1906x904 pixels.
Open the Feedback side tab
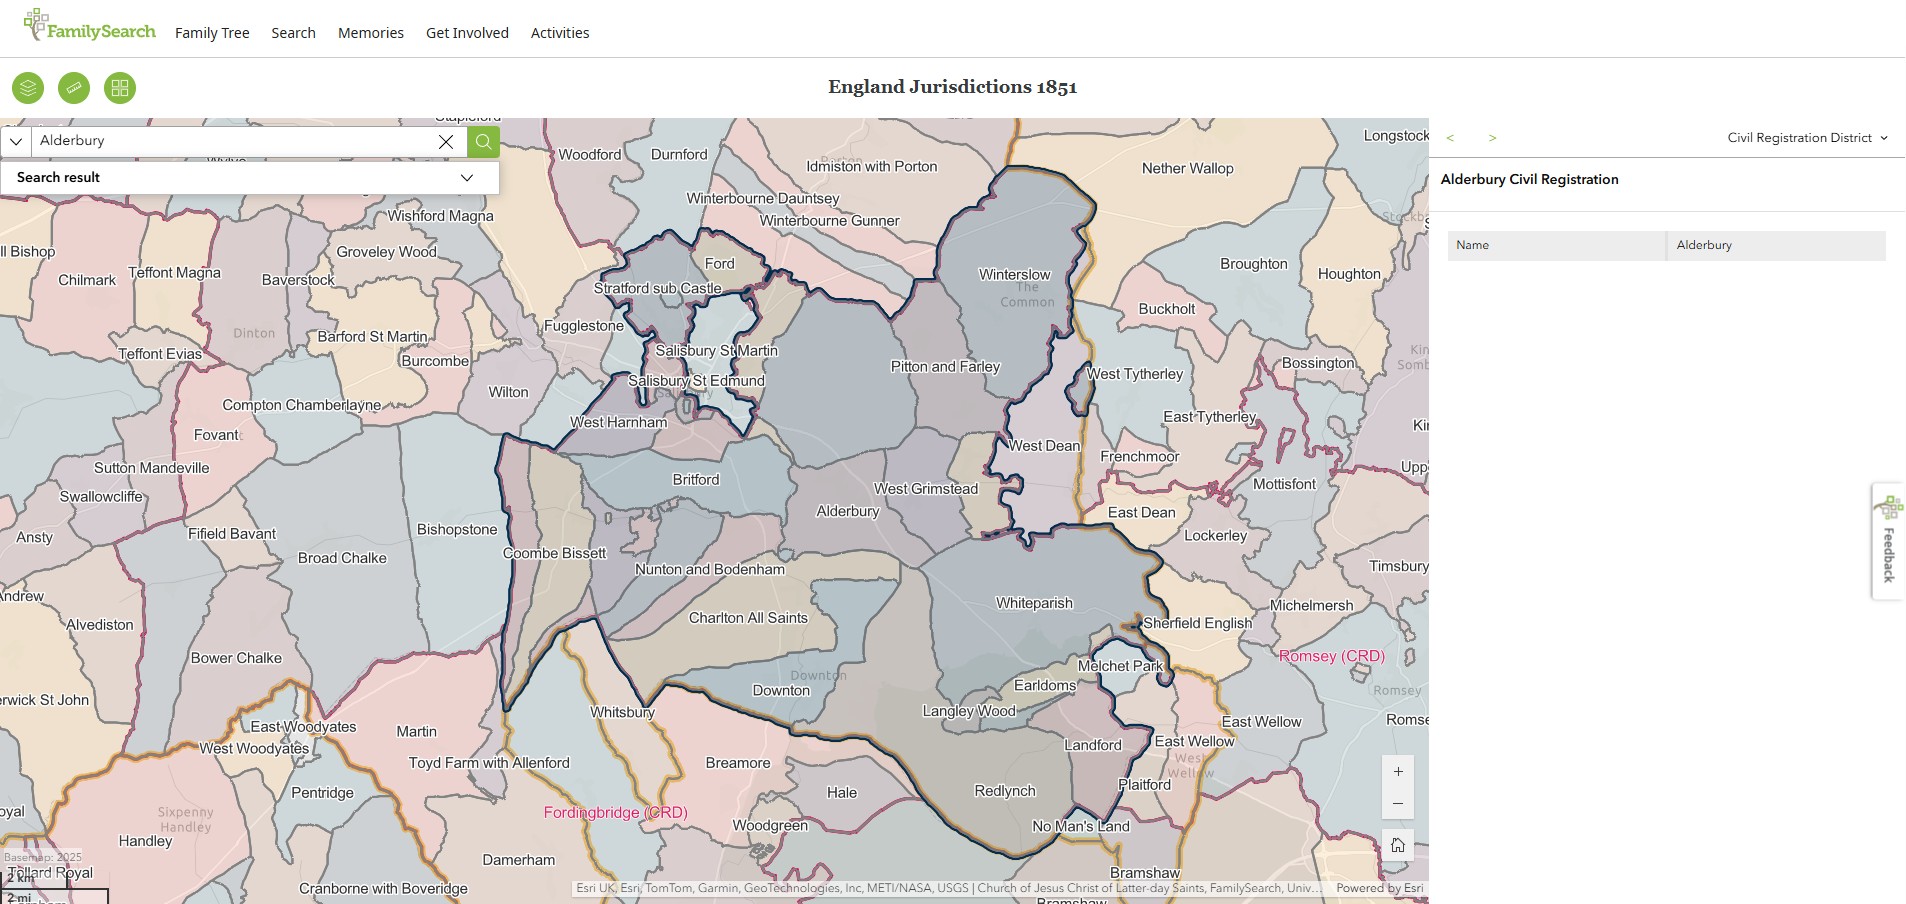click(1888, 540)
